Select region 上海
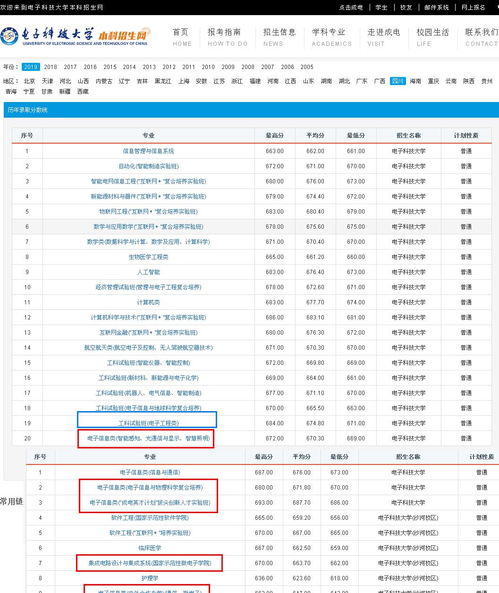 [x=184, y=81]
